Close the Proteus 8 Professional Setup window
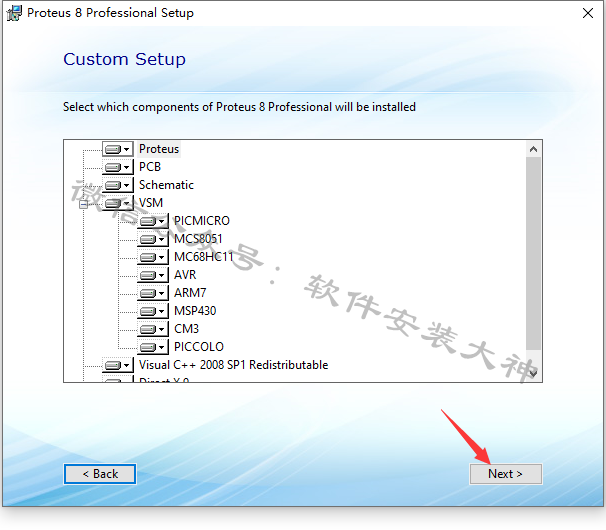606x530 pixels. point(588,13)
